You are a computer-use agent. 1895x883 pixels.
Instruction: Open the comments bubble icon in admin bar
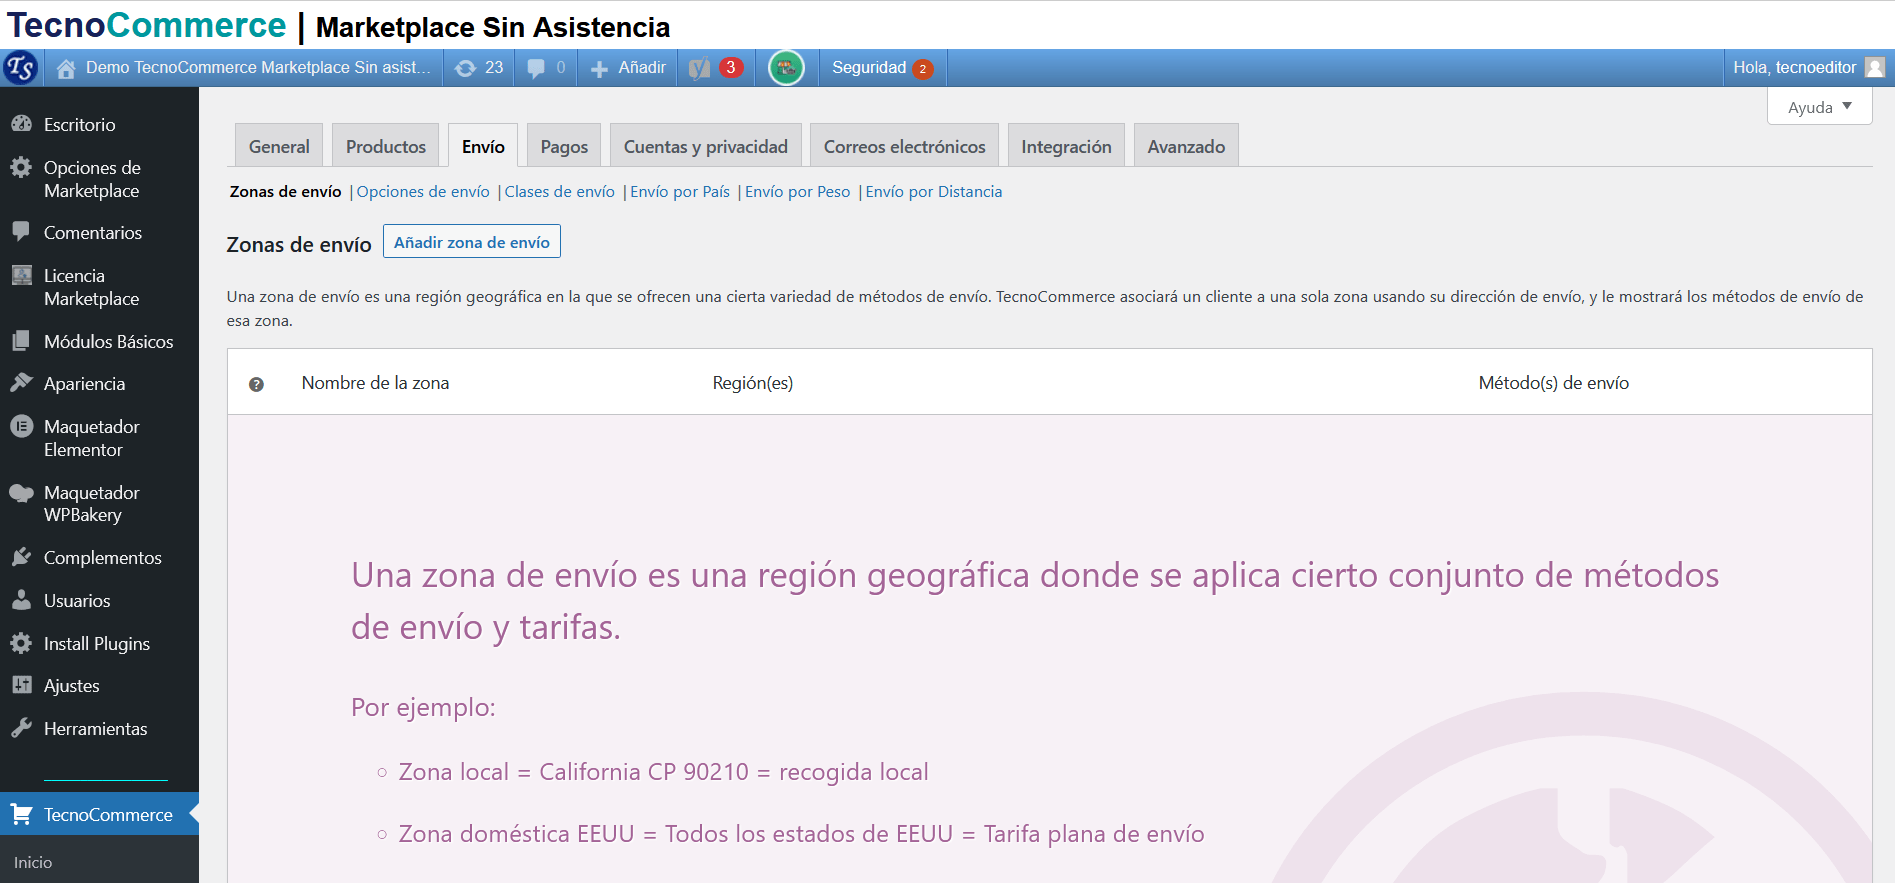coord(536,68)
